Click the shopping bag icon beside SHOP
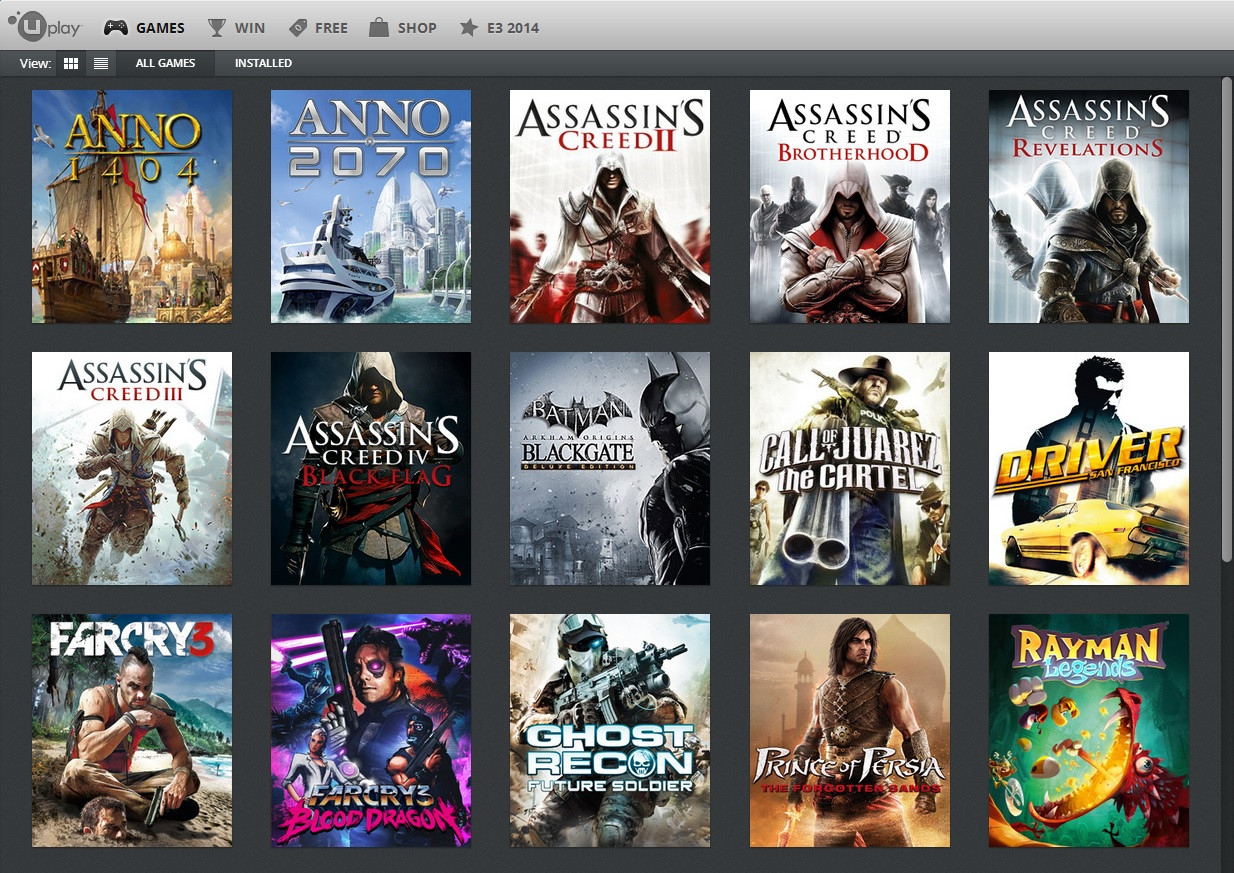The image size is (1234, 873). click(378, 27)
